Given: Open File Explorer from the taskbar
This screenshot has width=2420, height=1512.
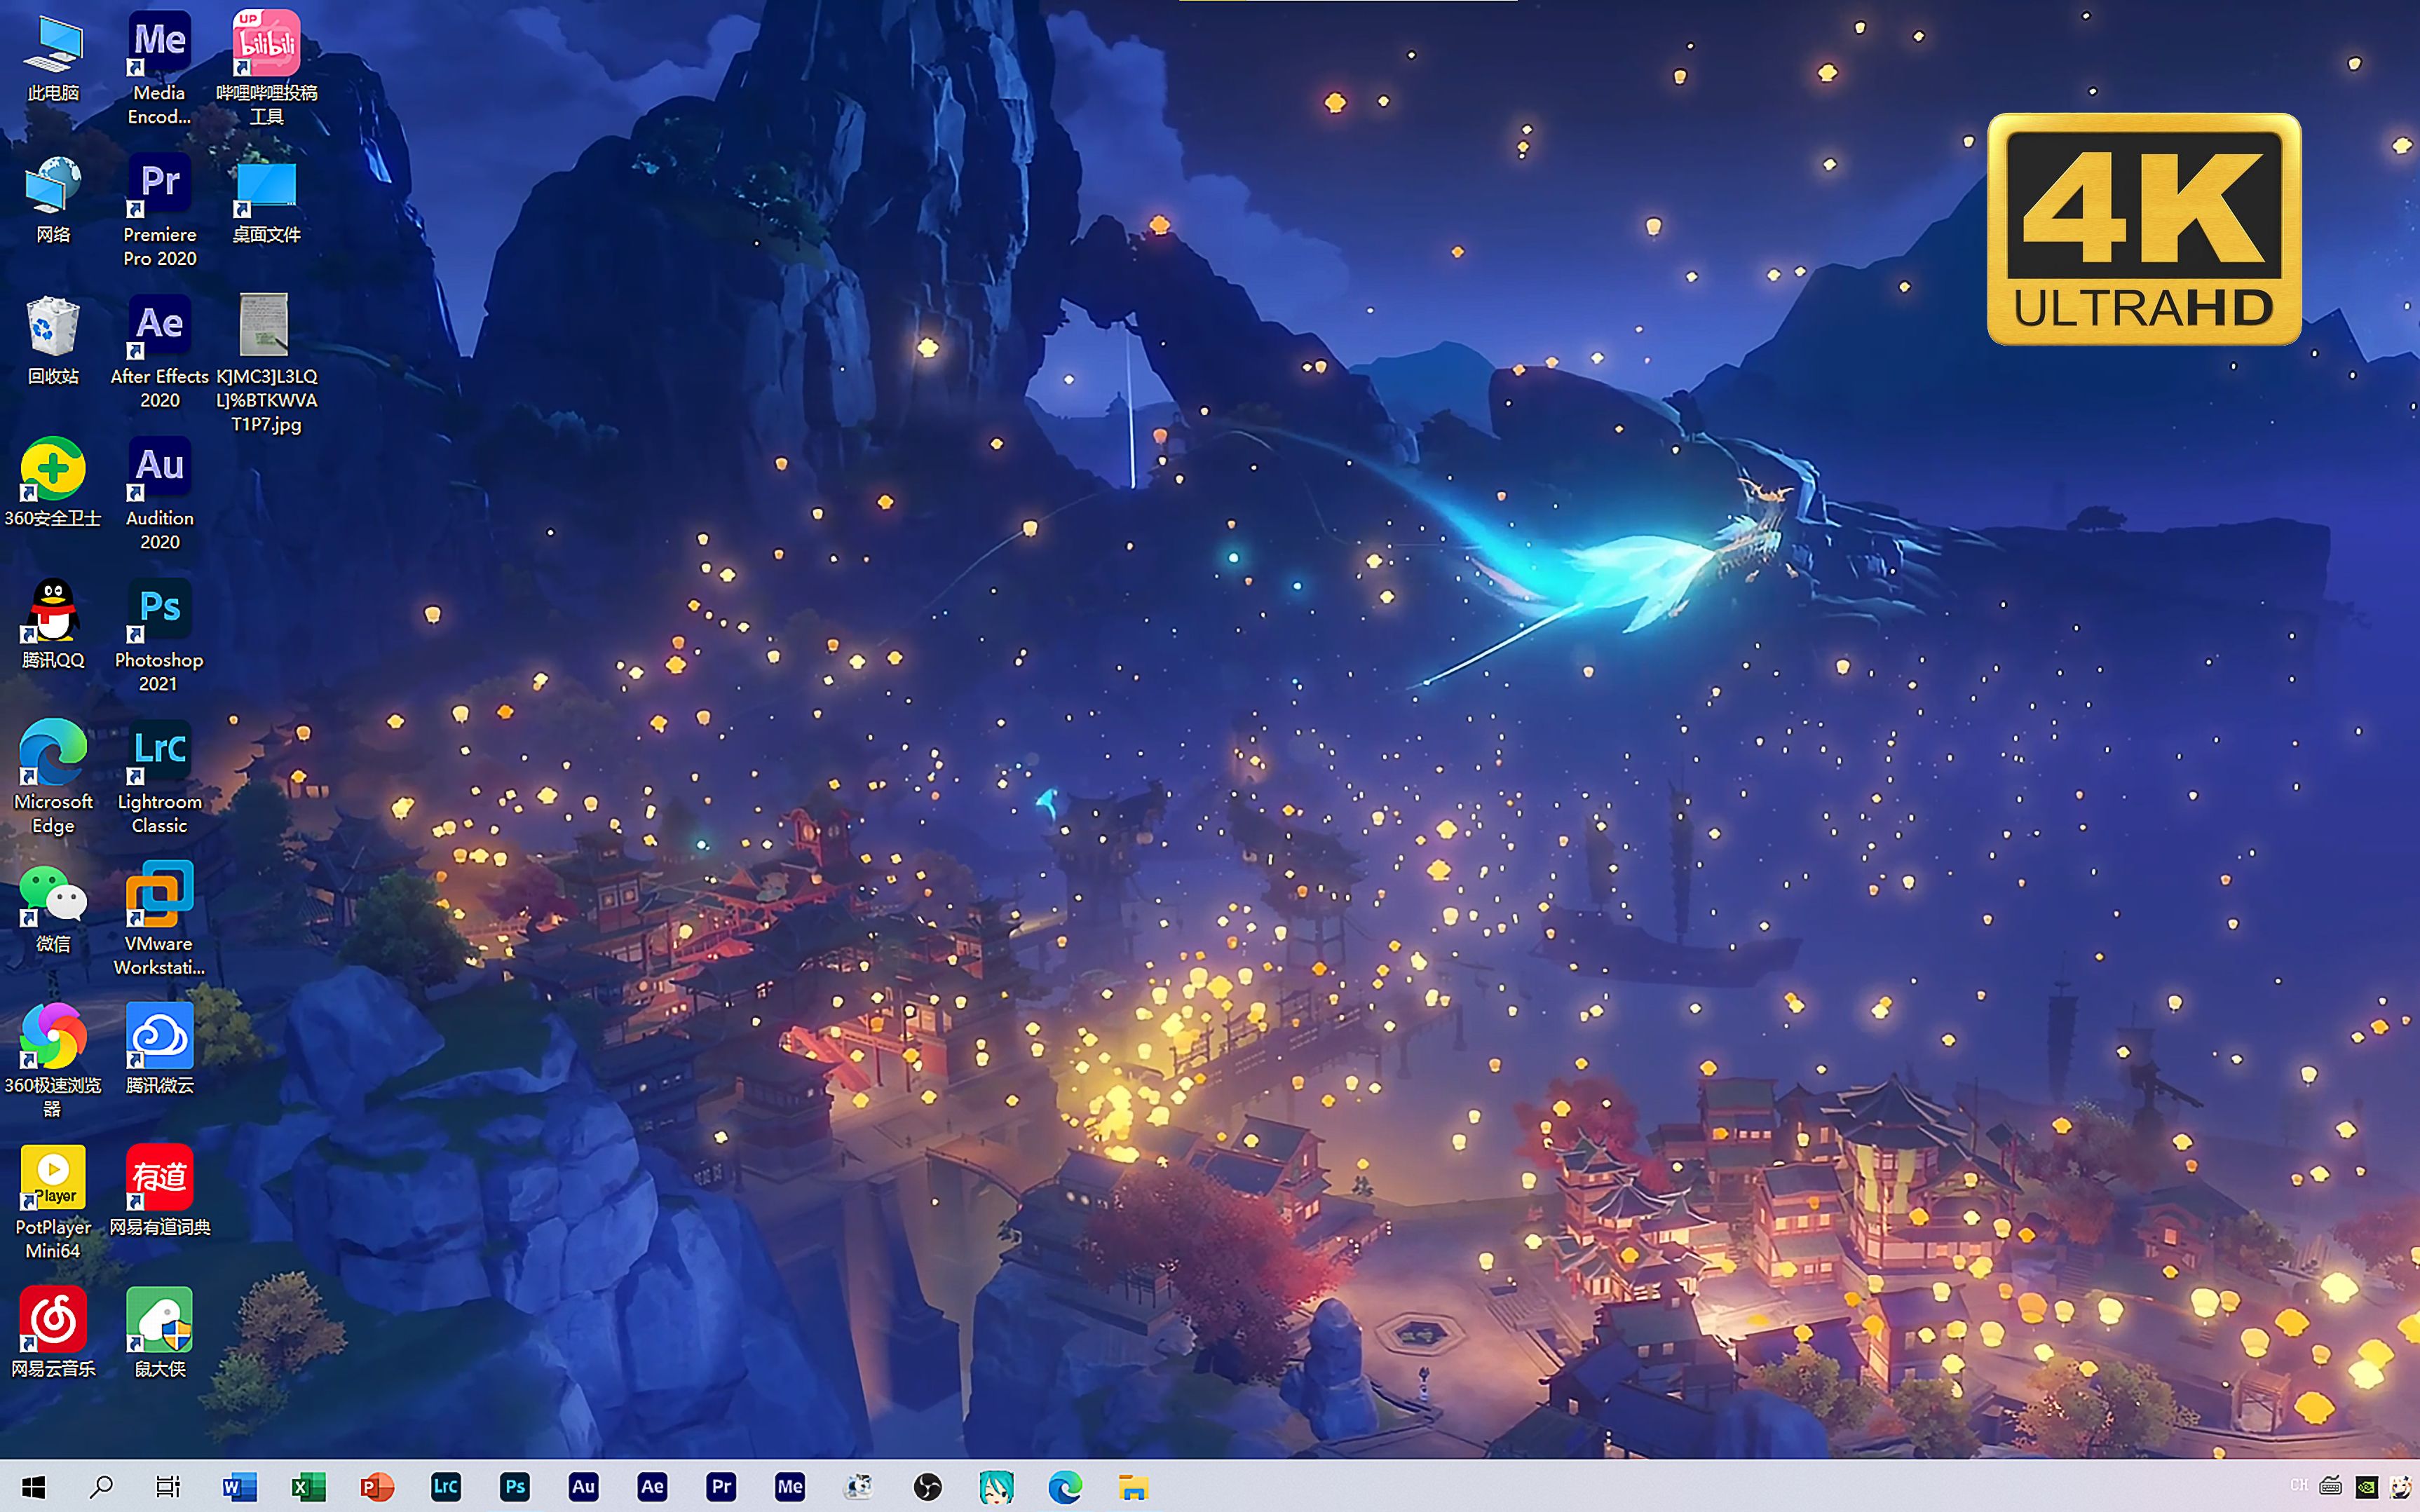Looking at the screenshot, I should click(x=1133, y=1488).
